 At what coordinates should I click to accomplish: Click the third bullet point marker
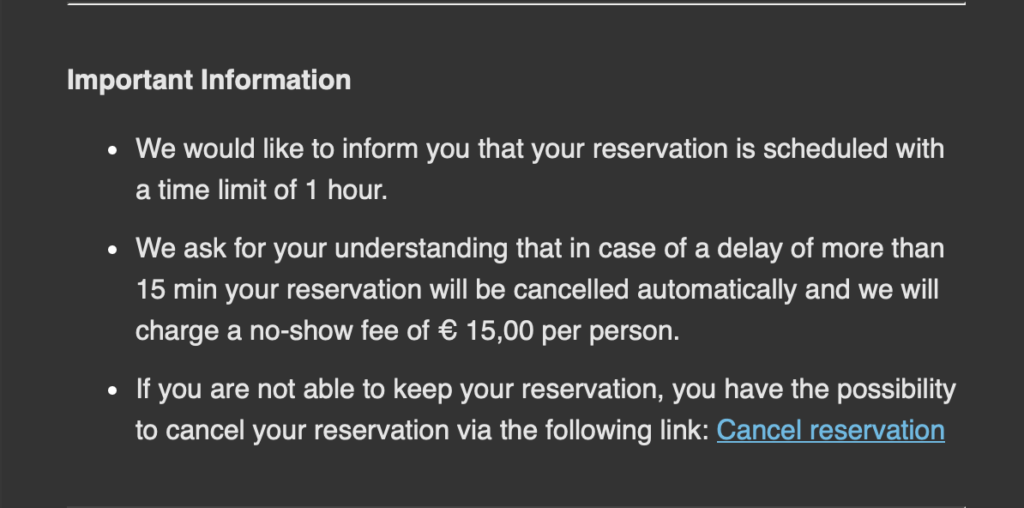click(113, 390)
